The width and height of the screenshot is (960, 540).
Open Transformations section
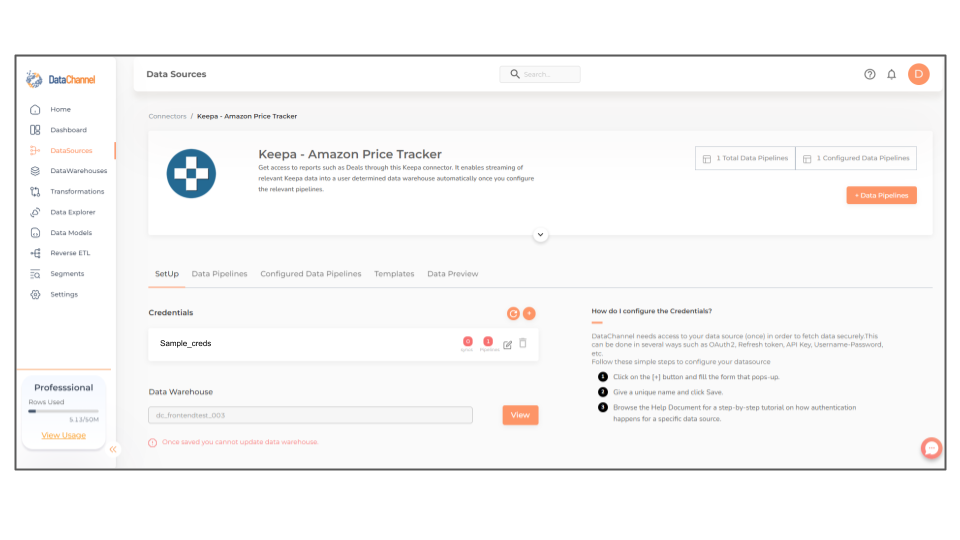click(77, 192)
